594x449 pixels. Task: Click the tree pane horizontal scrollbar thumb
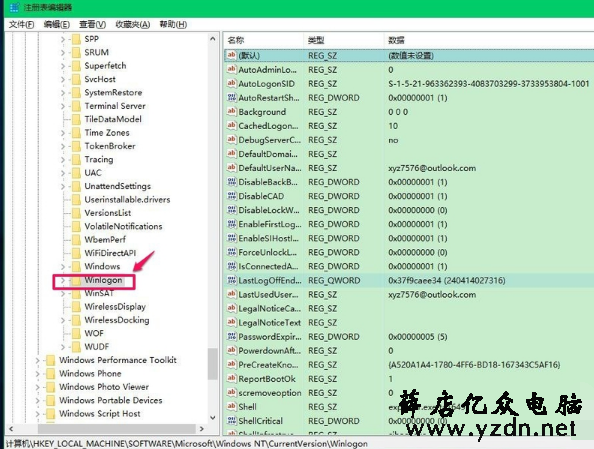tap(117, 429)
